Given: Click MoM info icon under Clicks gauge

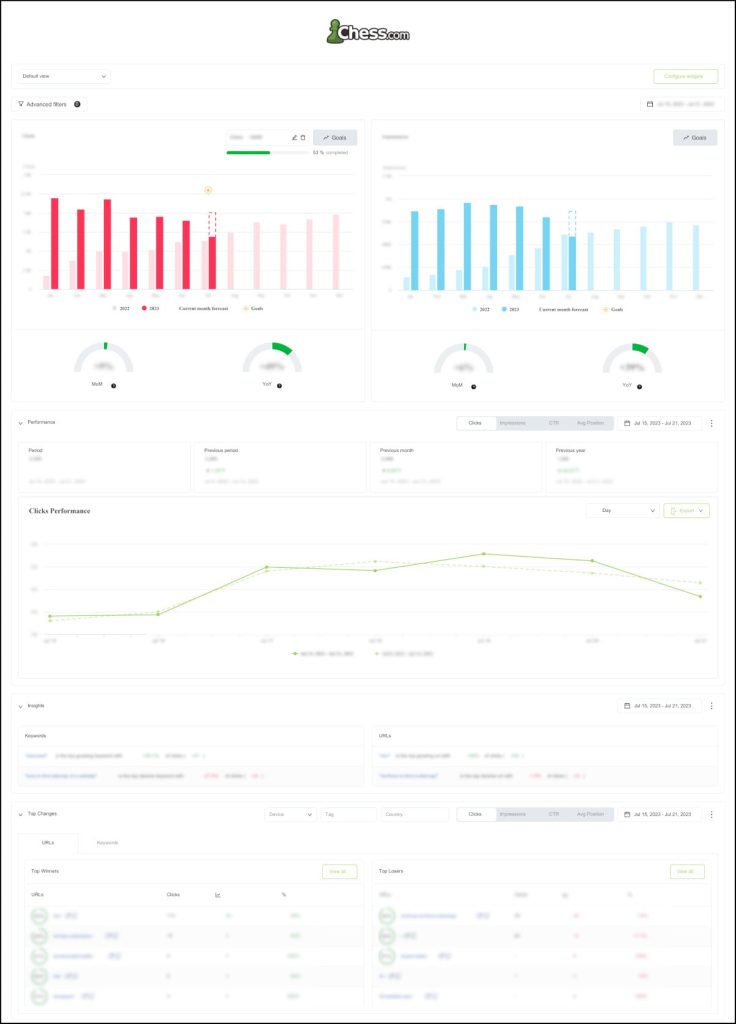Looking at the screenshot, I should pos(114,386).
